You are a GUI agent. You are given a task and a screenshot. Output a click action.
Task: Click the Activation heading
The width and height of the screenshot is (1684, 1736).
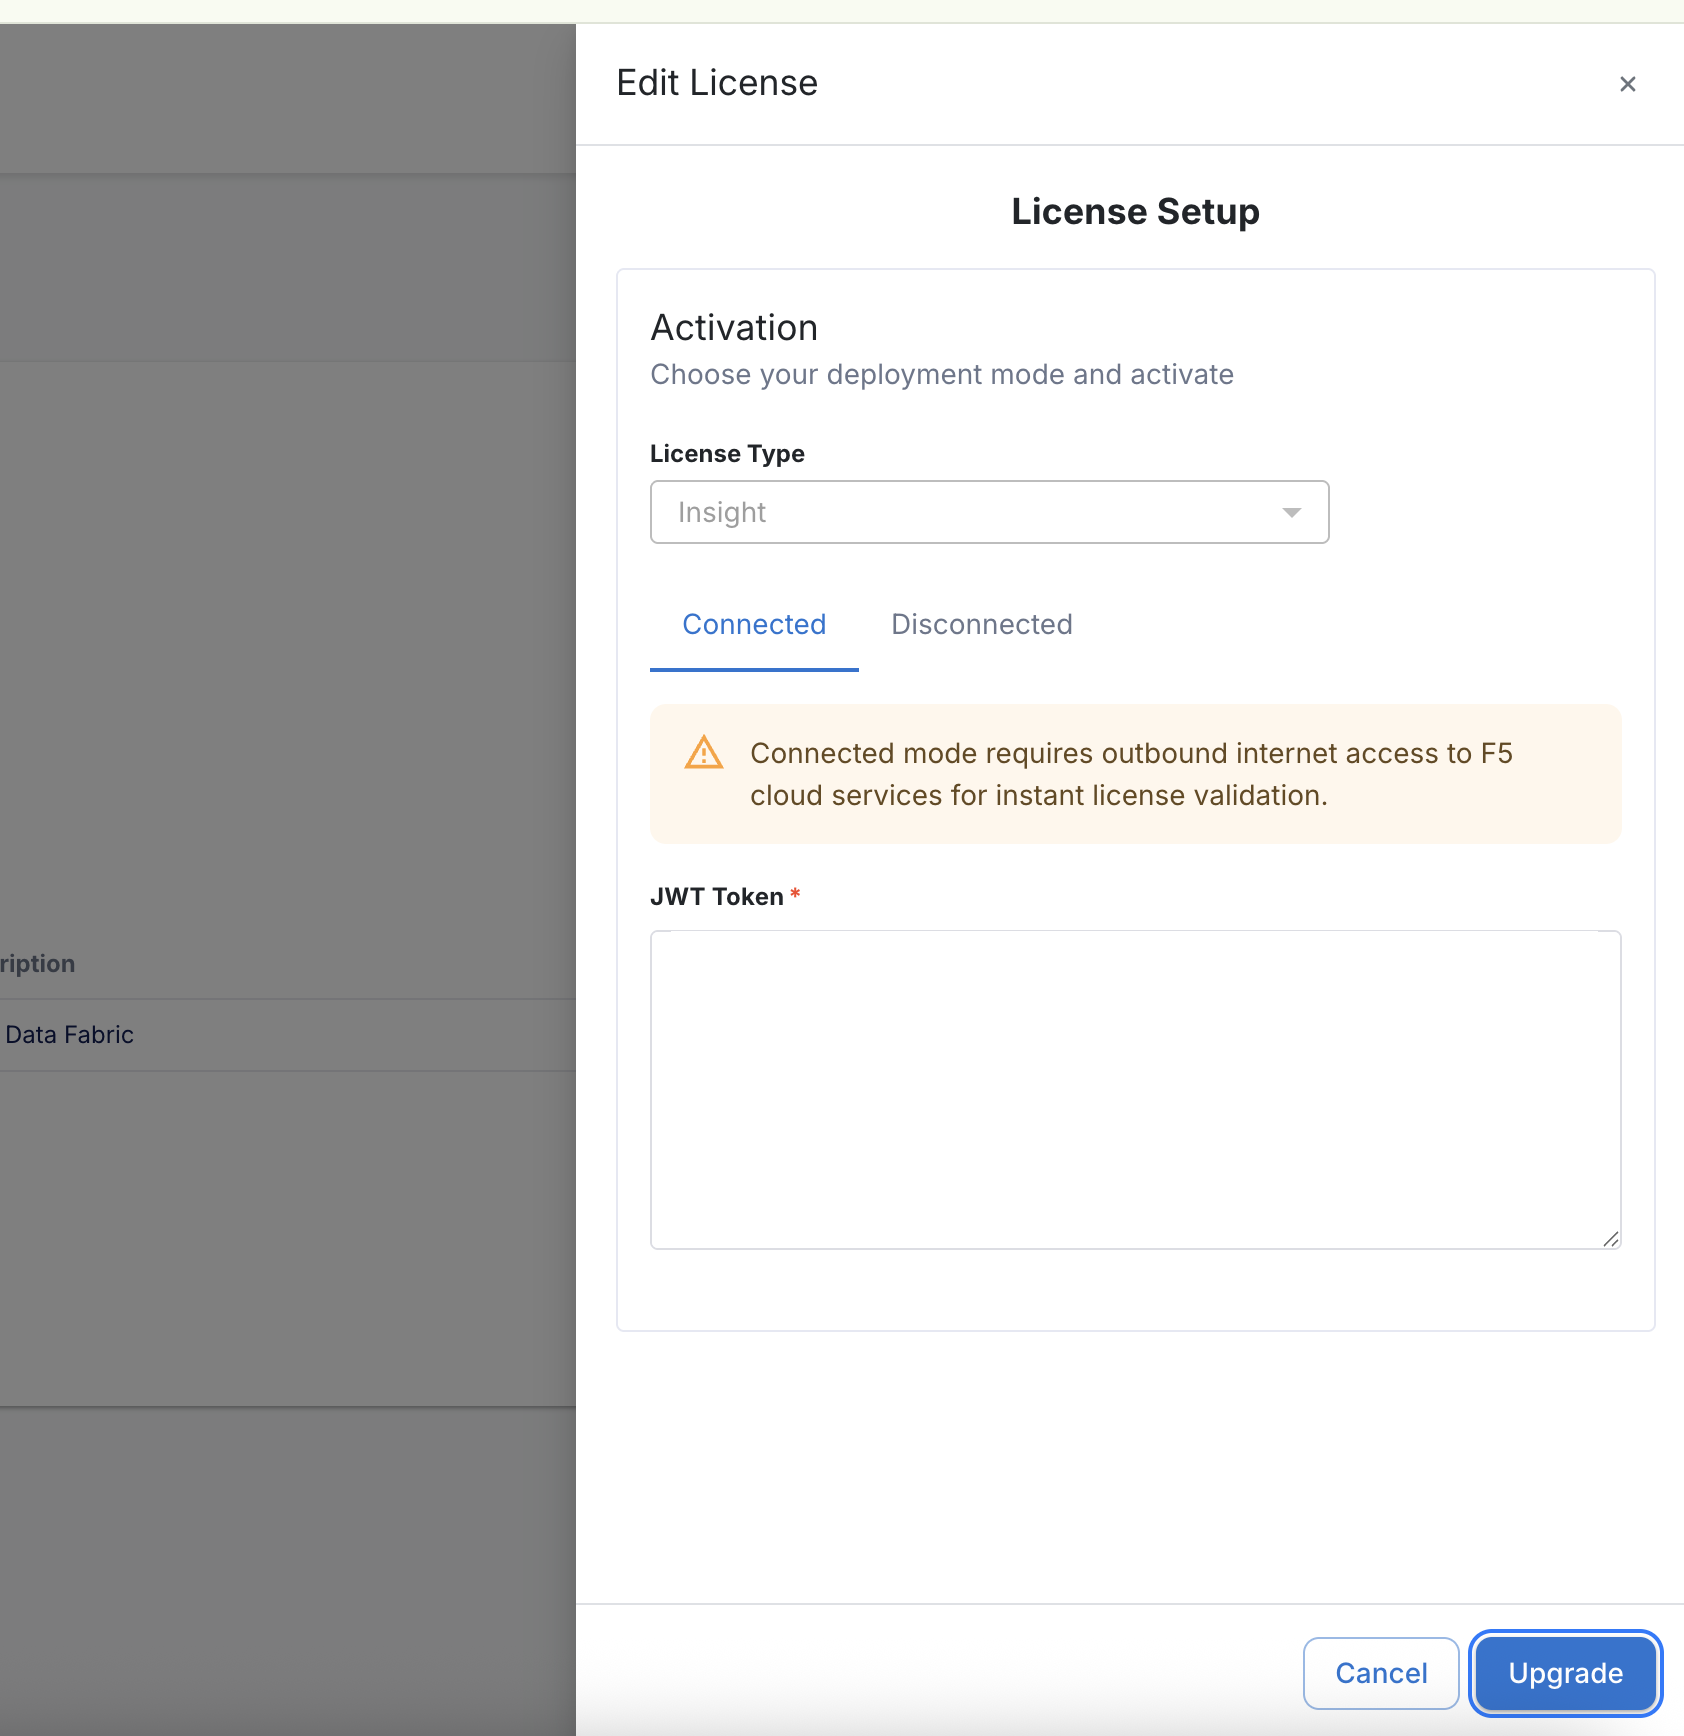[734, 328]
